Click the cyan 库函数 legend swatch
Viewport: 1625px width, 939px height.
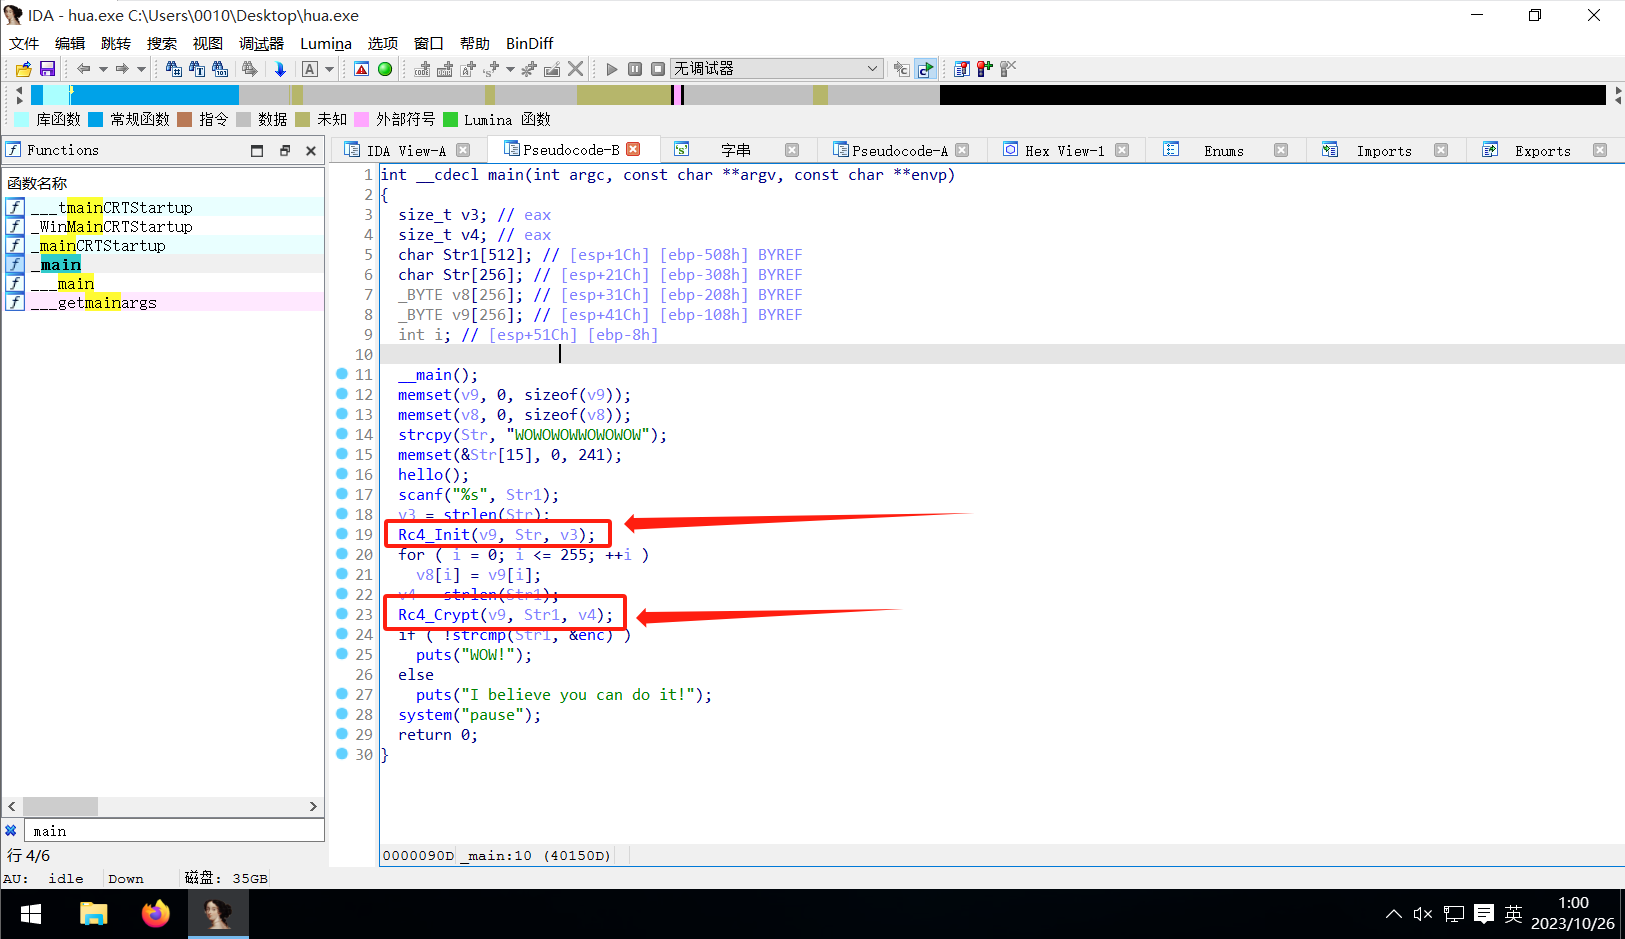(21, 119)
